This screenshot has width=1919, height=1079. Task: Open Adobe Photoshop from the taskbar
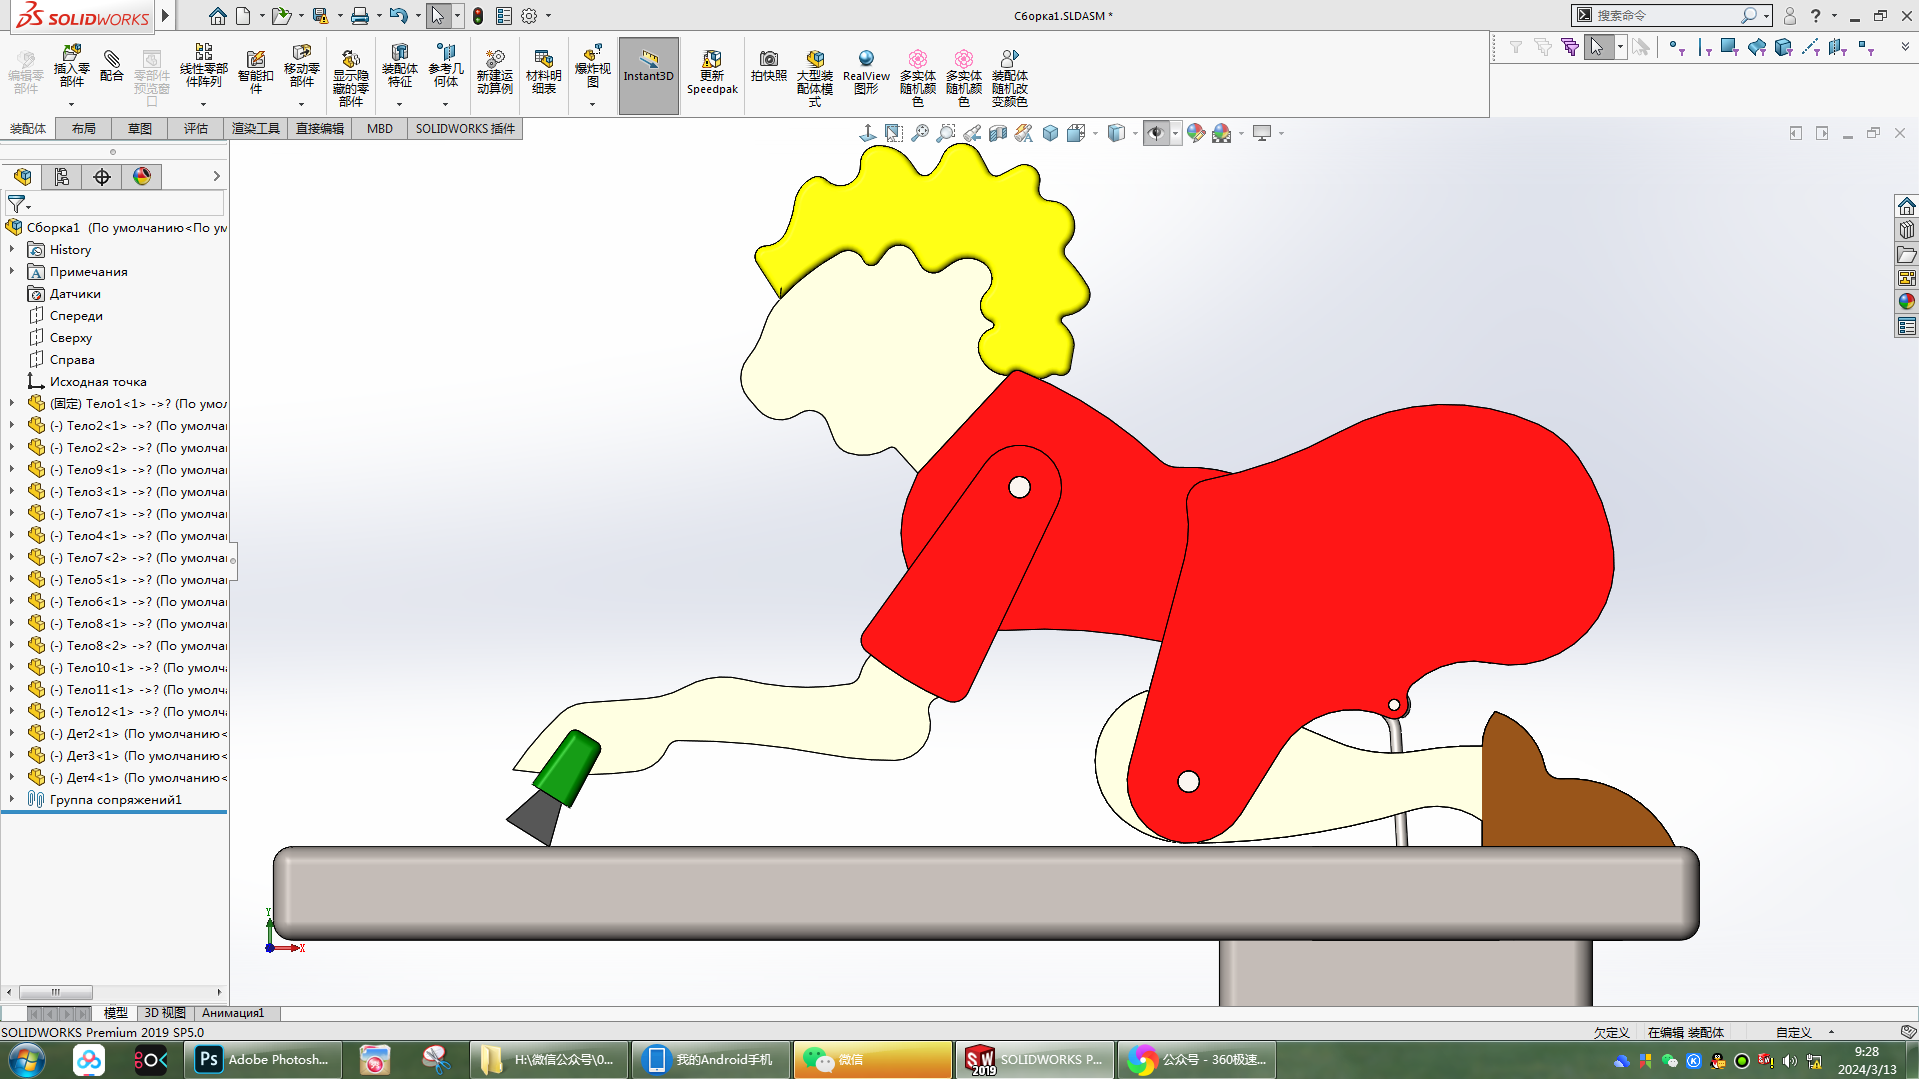tap(265, 1060)
